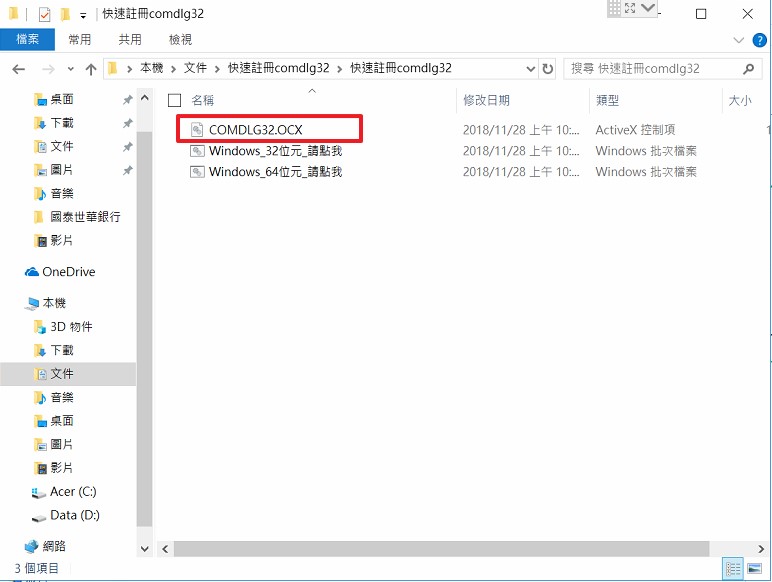Open the Help question mark icon
The height and width of the screenshot is (582, 772).
point(759,40)
